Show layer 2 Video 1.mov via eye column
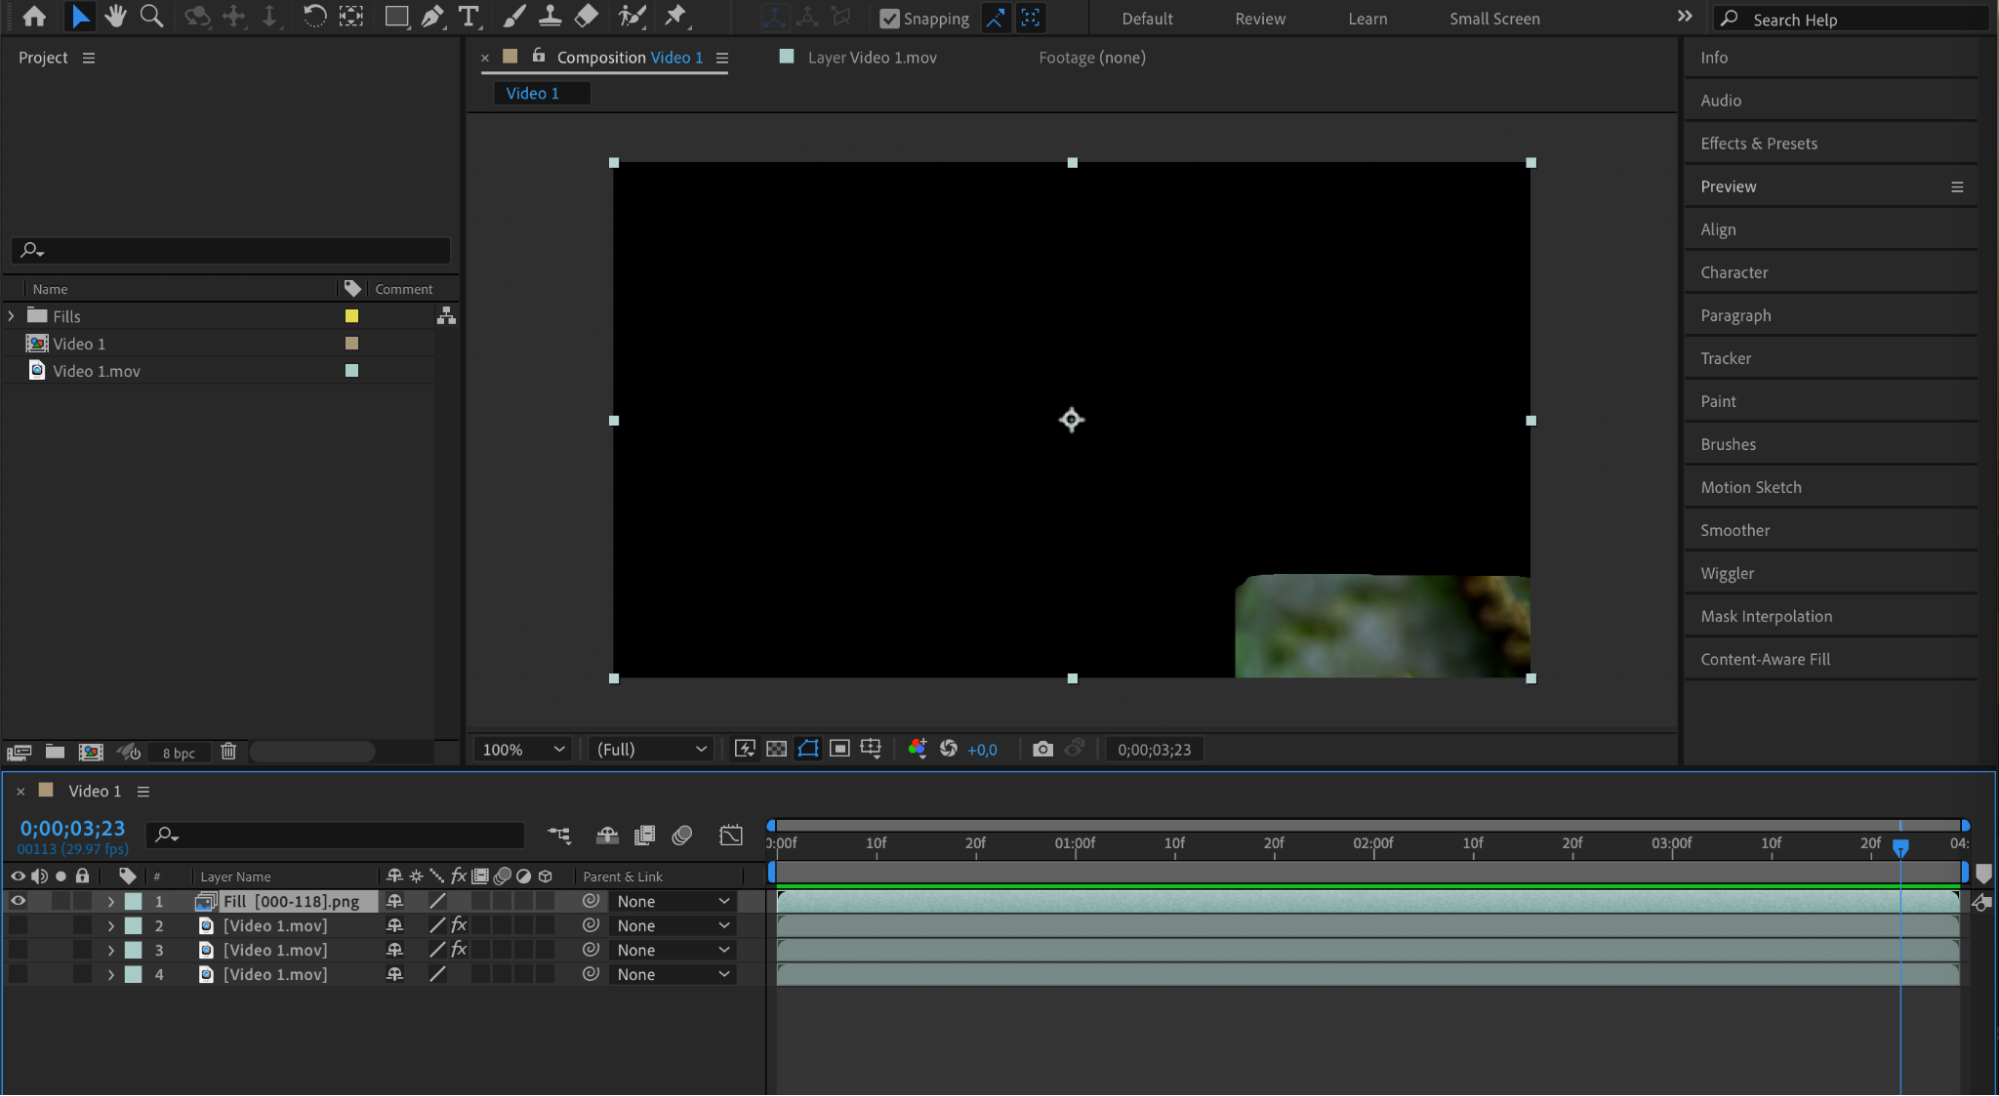 tap(18, 926)
